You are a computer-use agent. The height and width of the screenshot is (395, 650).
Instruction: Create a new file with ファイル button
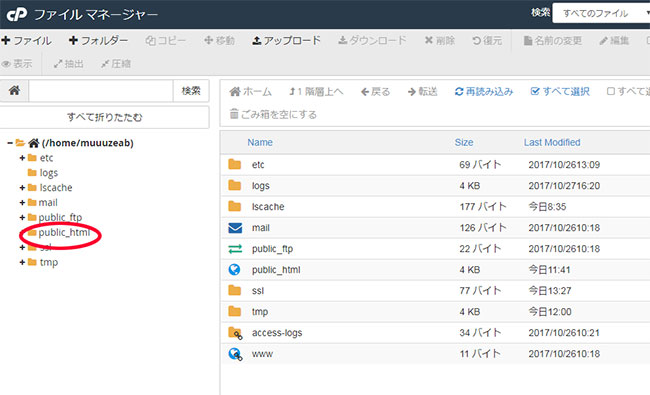[x=27, y=41]
